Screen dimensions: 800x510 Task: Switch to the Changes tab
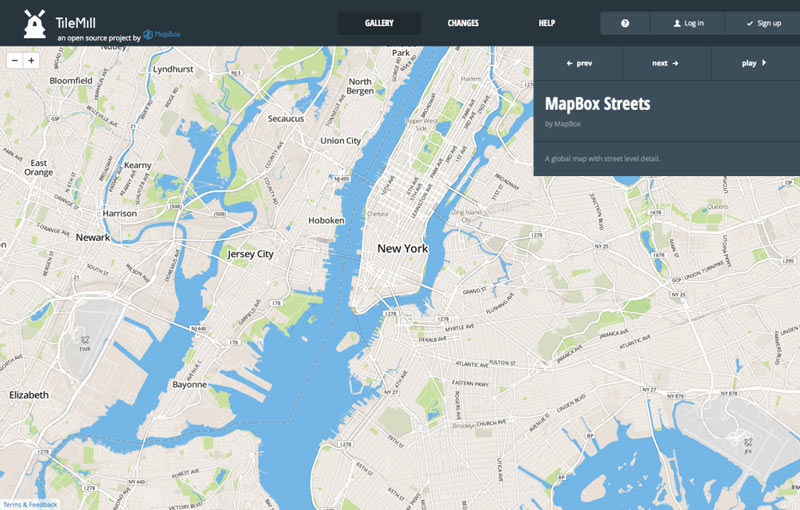pyautogui.click(x=463, y=23)
